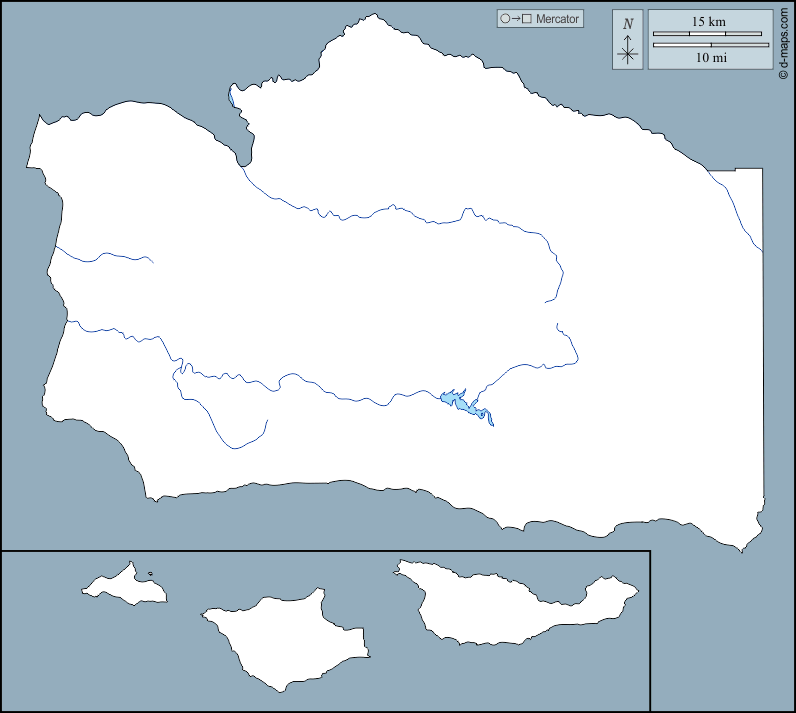Open the d-maps.com copyright link
Screen dimensions: 796x713
point(784,40)
